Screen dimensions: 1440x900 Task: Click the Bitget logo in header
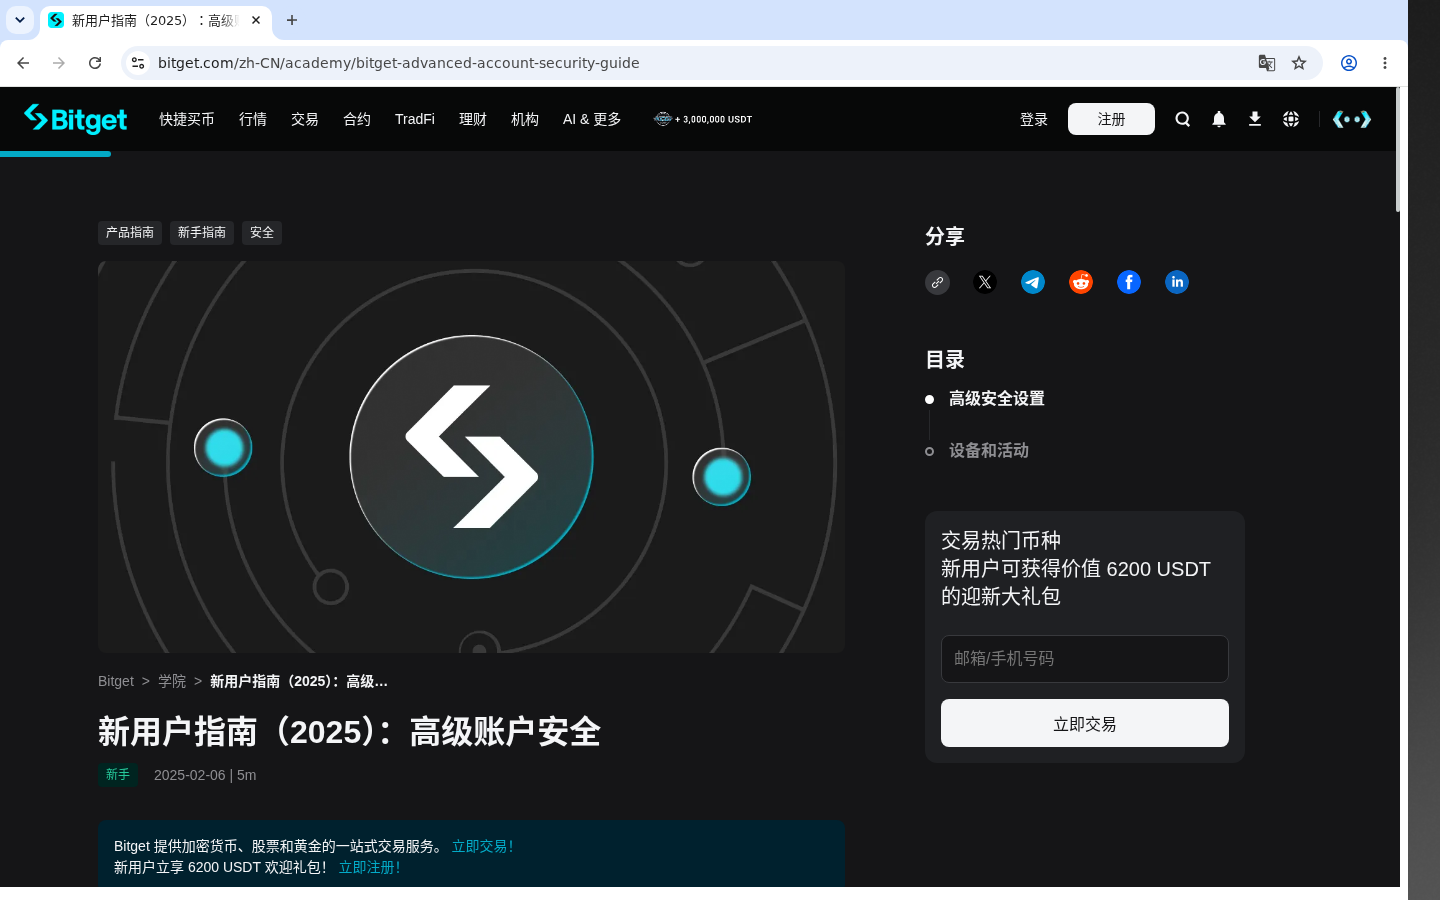[76, 119]
